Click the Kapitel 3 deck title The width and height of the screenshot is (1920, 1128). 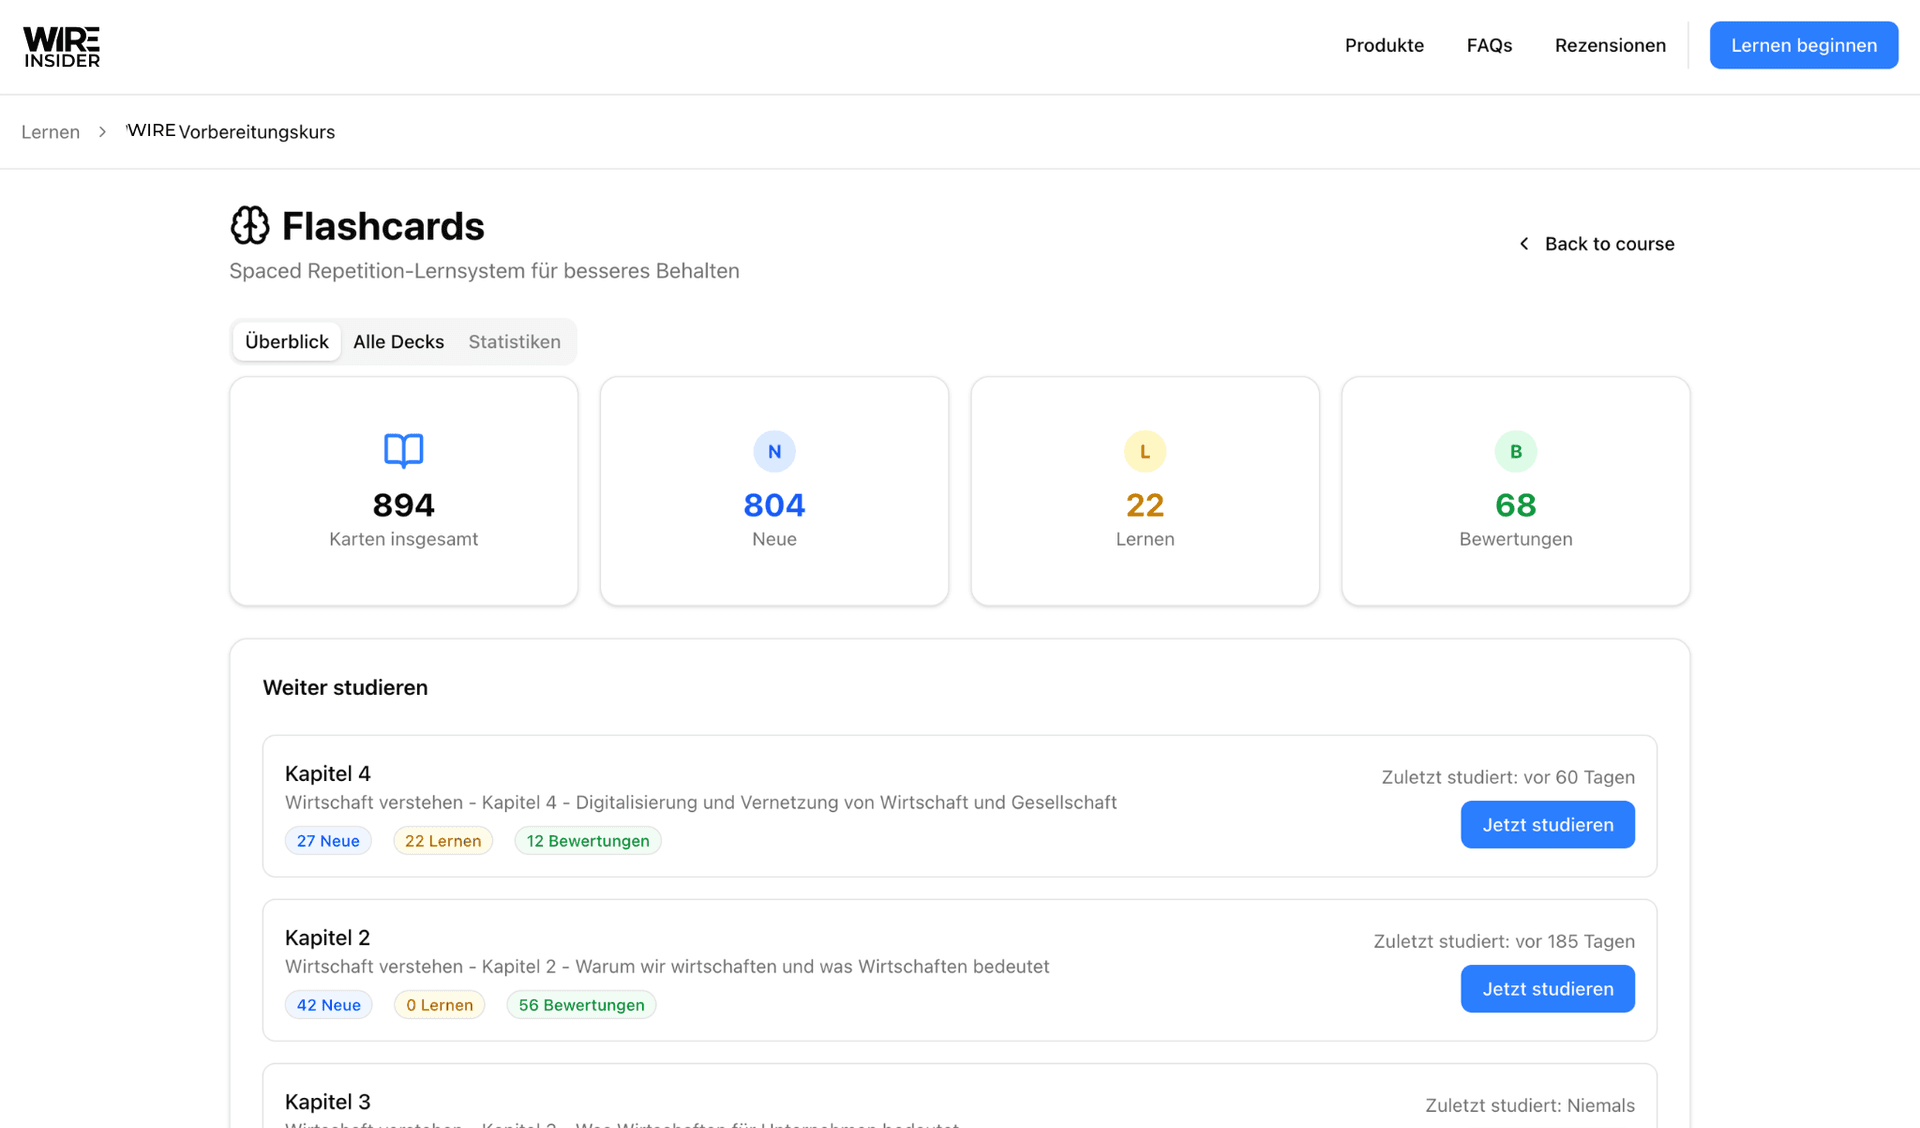[327, 1102]
